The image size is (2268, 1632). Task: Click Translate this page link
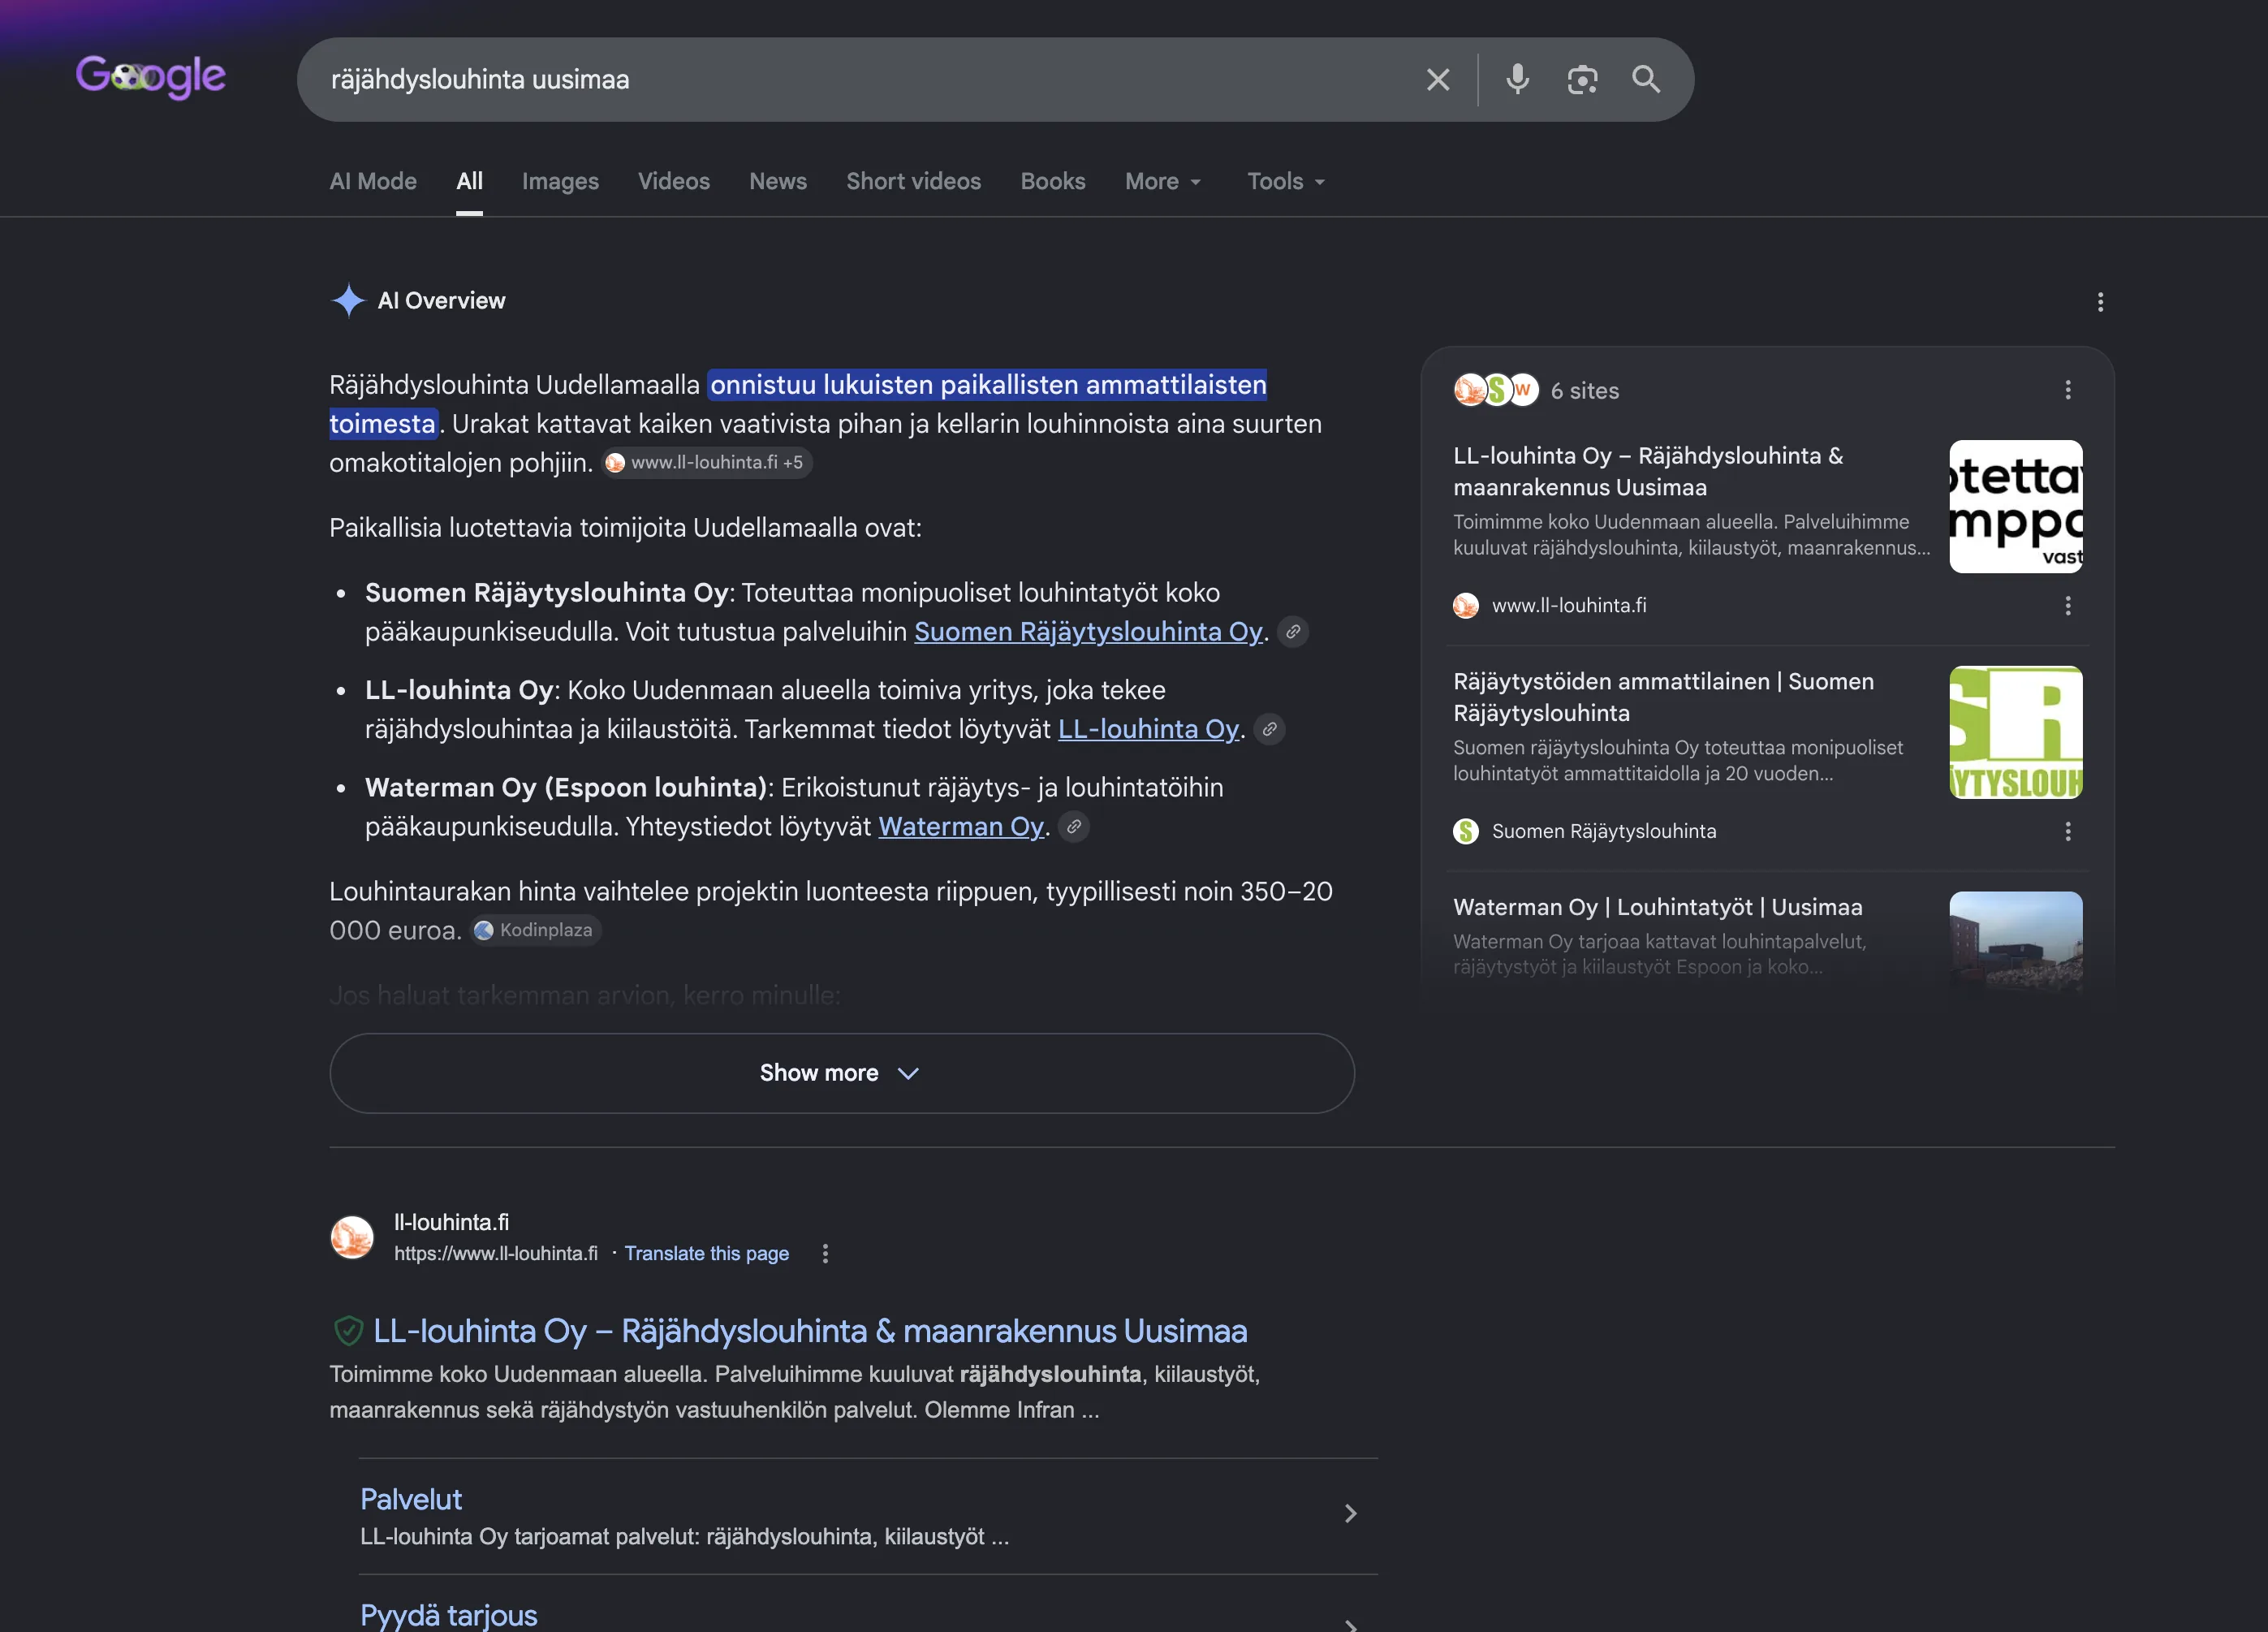[x=707, y=1254]
